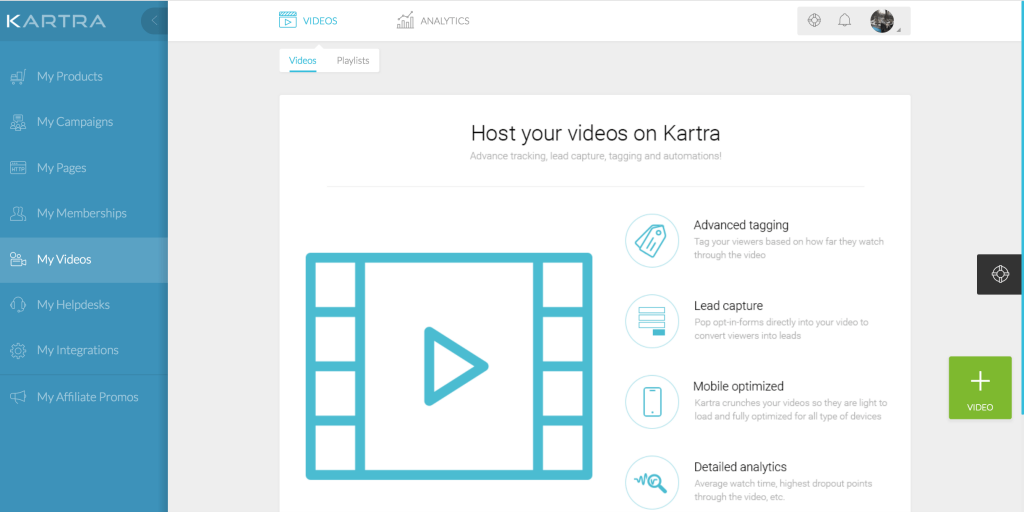Click the Lead capture form icon
Viewport: 1024px width, 512px height.
click(x=651, y=321)
